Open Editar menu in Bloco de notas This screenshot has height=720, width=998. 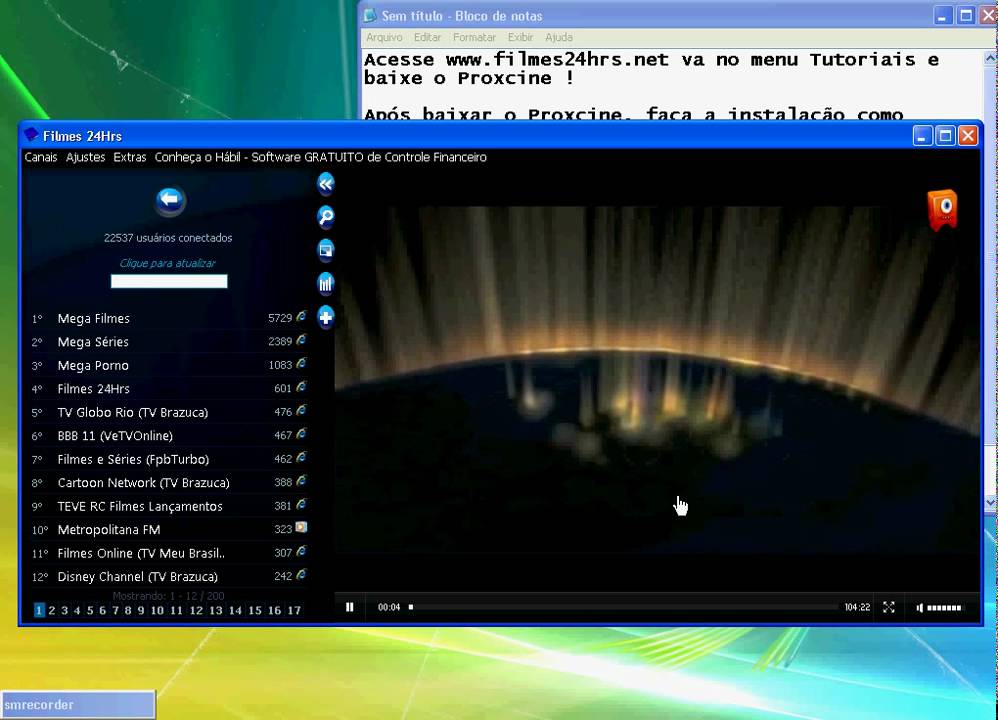tap(427, 38)
